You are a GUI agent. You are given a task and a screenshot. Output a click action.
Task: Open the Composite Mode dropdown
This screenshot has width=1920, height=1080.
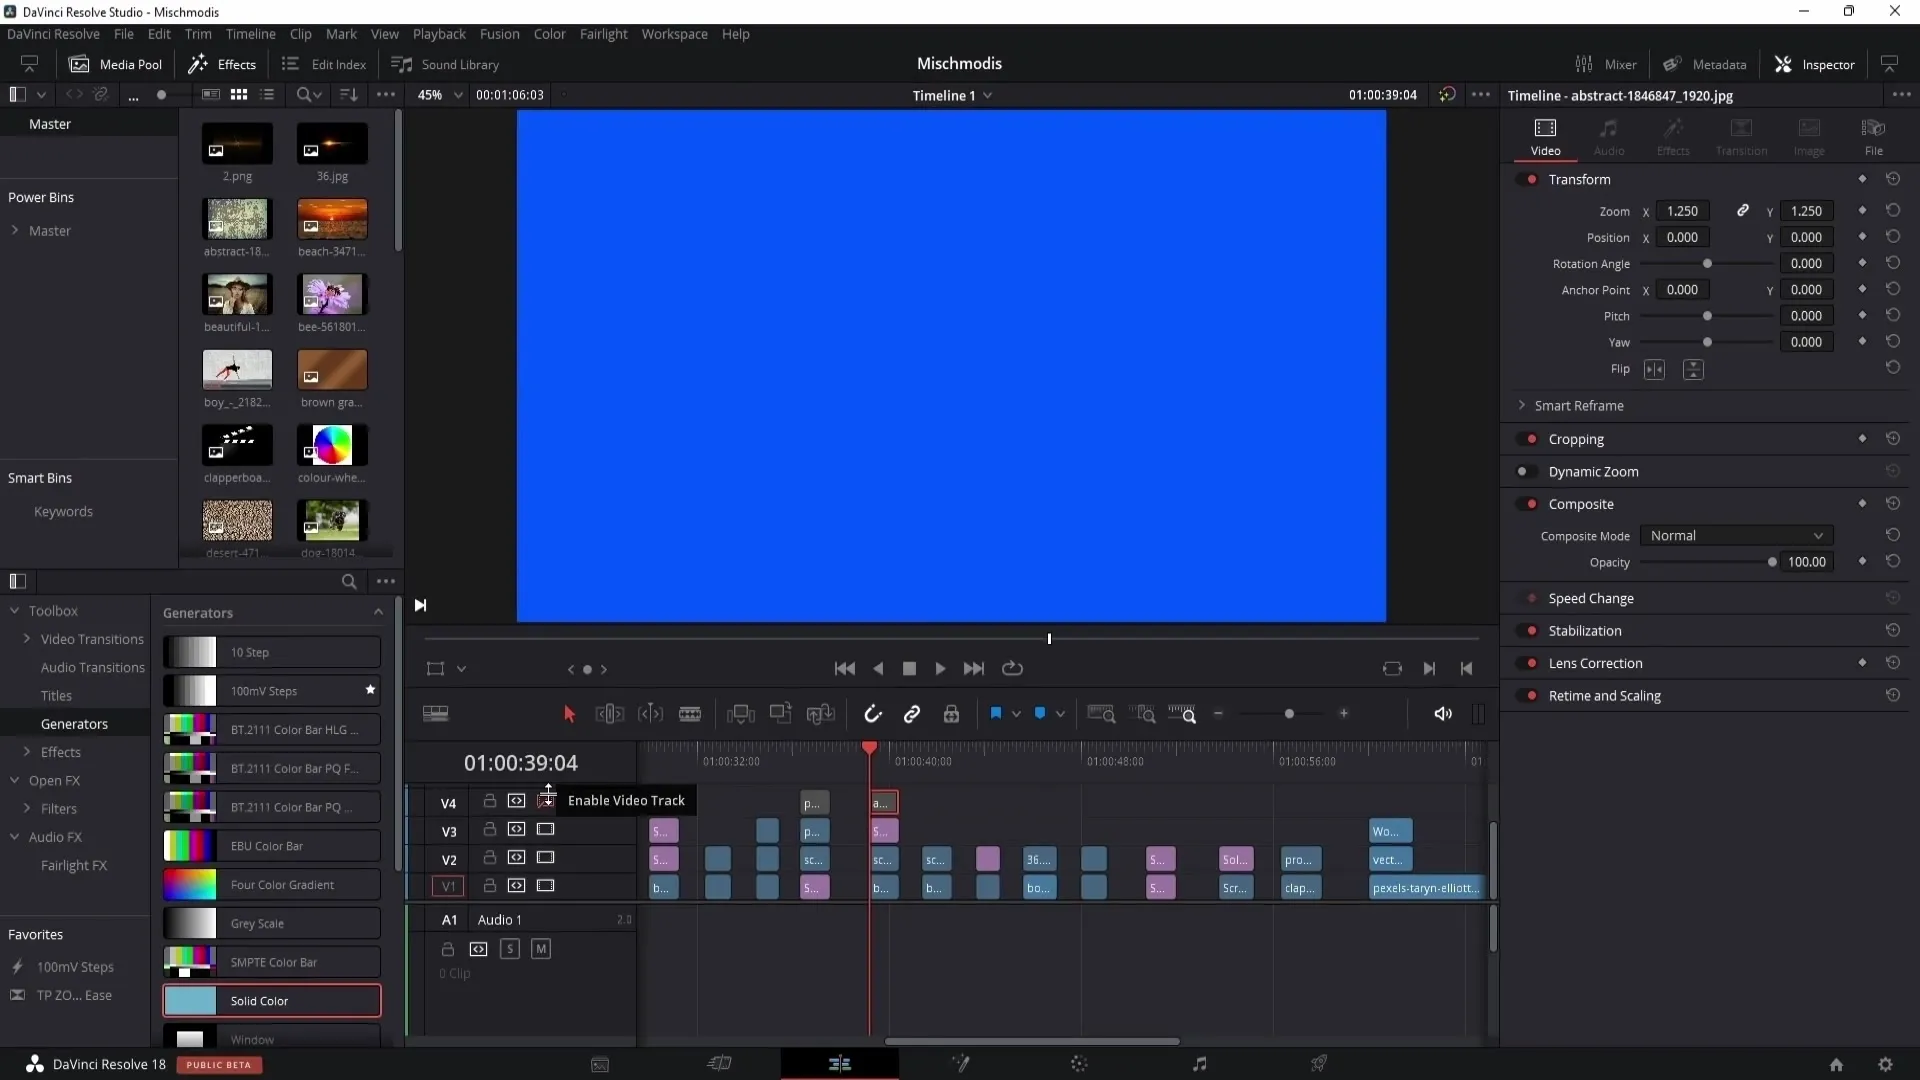point(1735,535)
